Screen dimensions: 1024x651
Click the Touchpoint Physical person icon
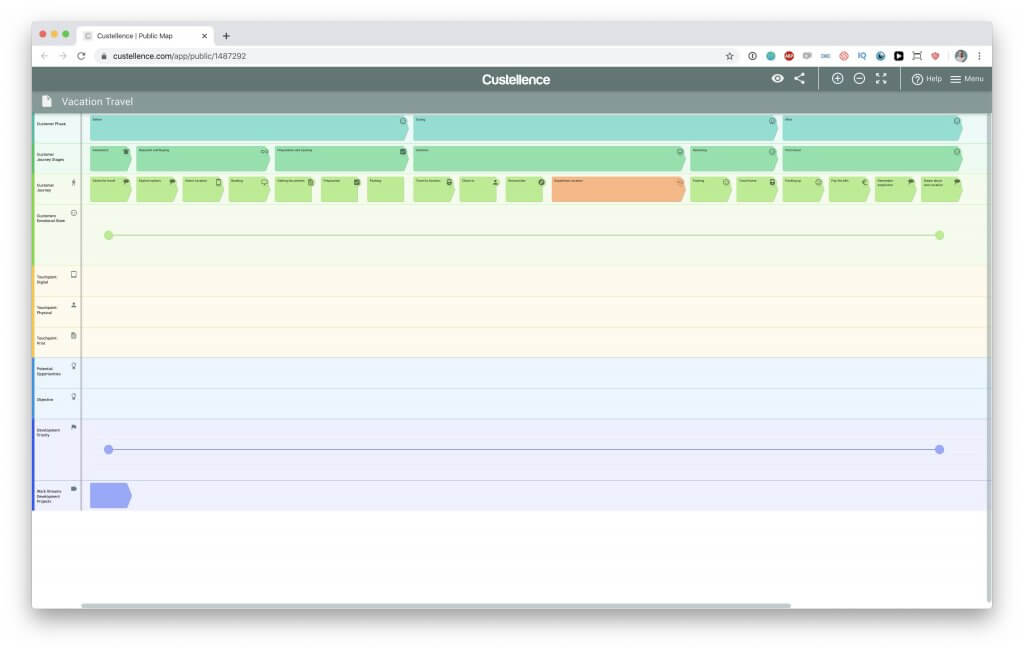[74, 305]
